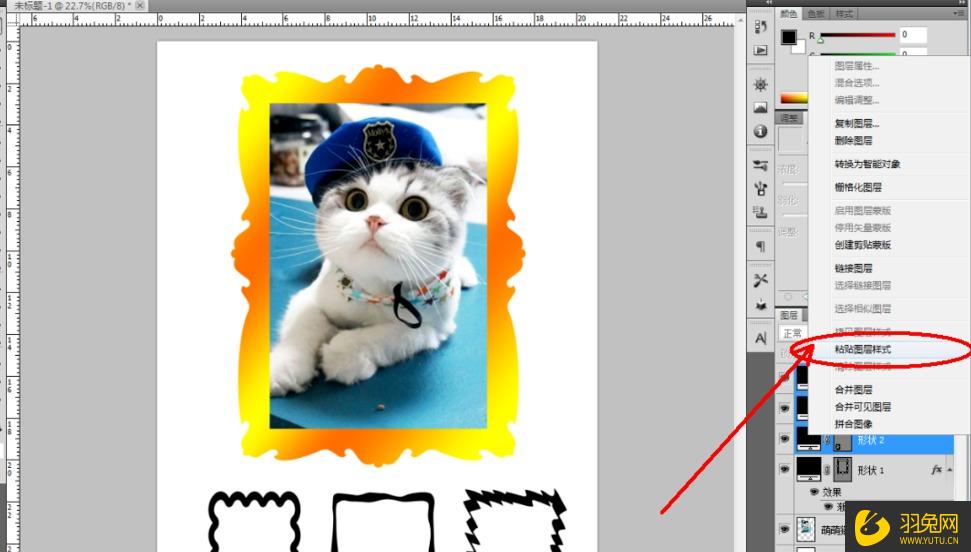Open the Info panel icon
Viewport: 971px width, 552px height.
760,131
